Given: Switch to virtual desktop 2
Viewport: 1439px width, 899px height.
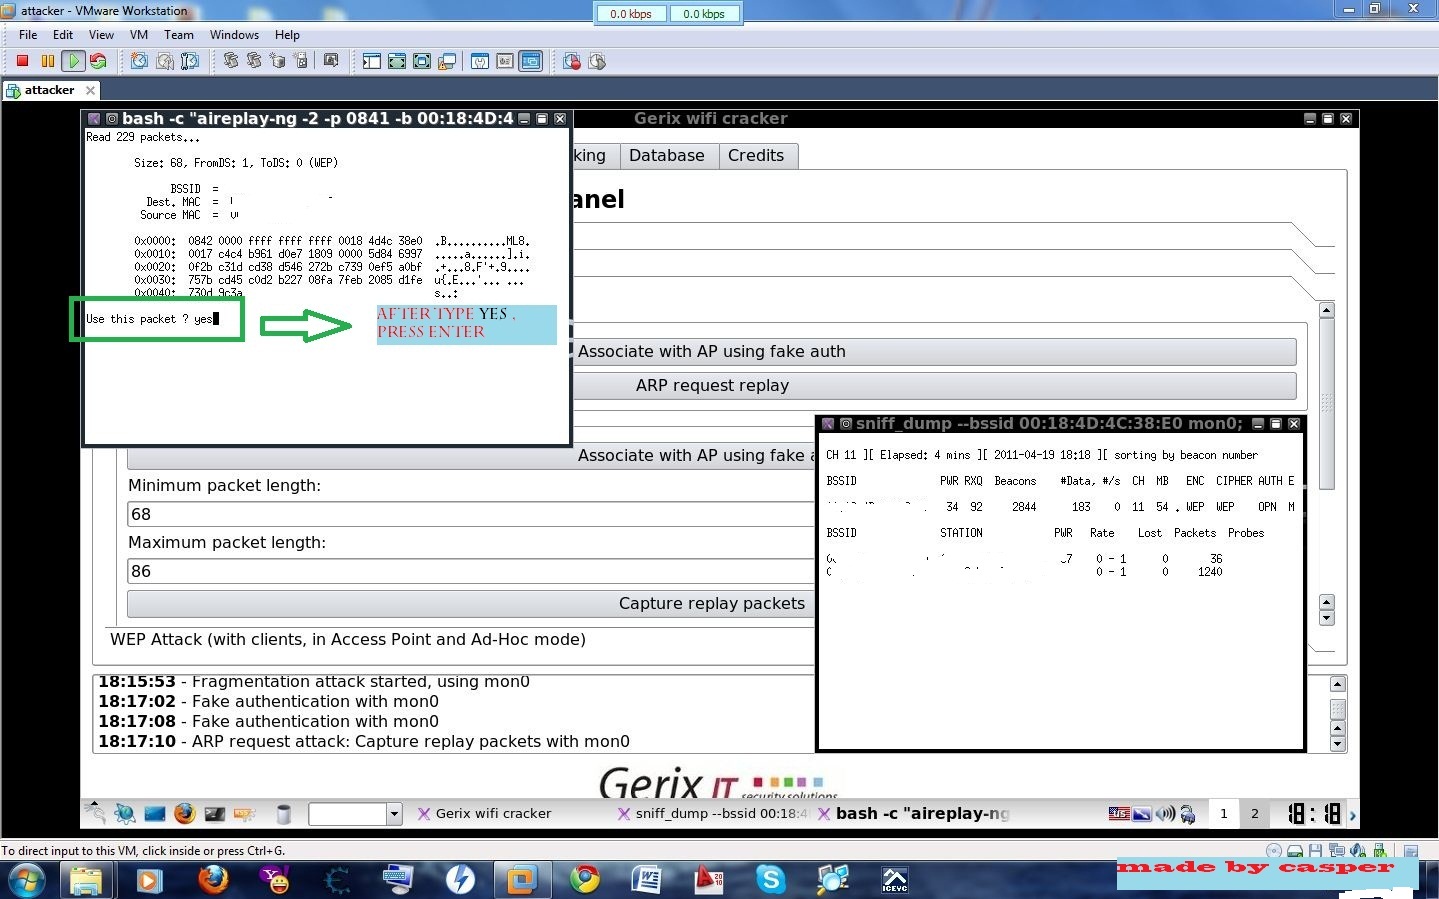Looking at the screenshot, I should point(1254,814).
